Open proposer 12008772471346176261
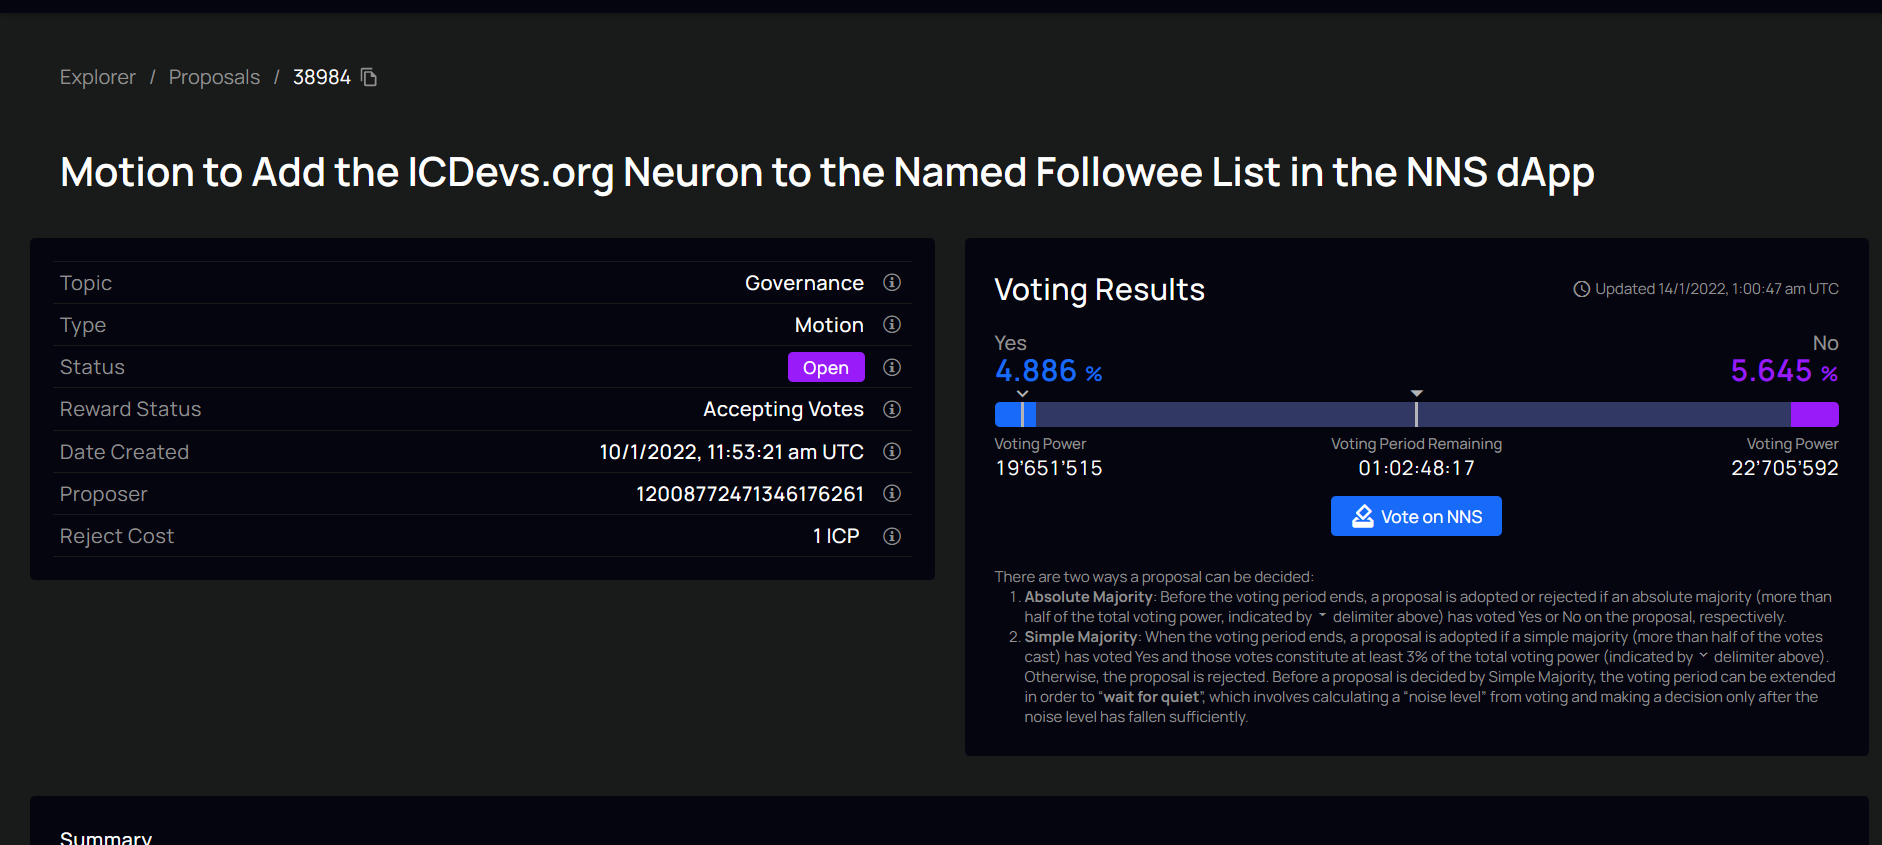1882x845 pixels. [750, 494]
